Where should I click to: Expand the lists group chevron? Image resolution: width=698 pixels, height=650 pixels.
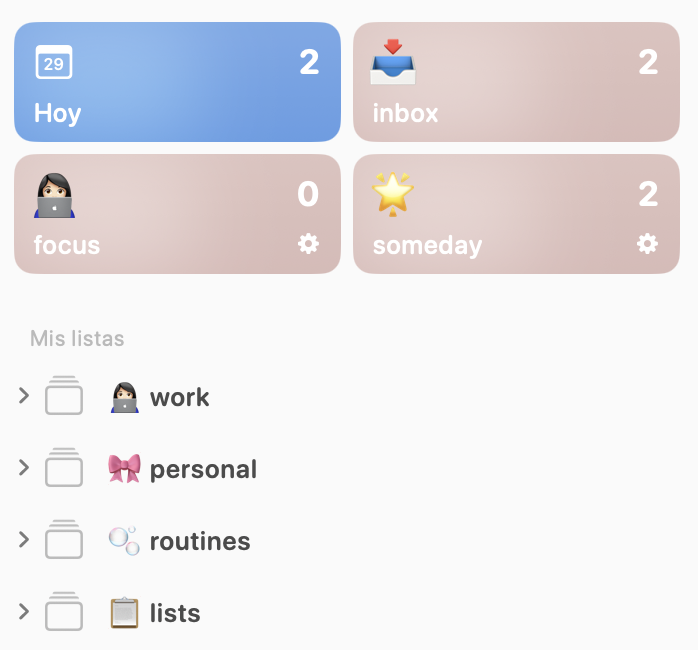pos(24,612)
